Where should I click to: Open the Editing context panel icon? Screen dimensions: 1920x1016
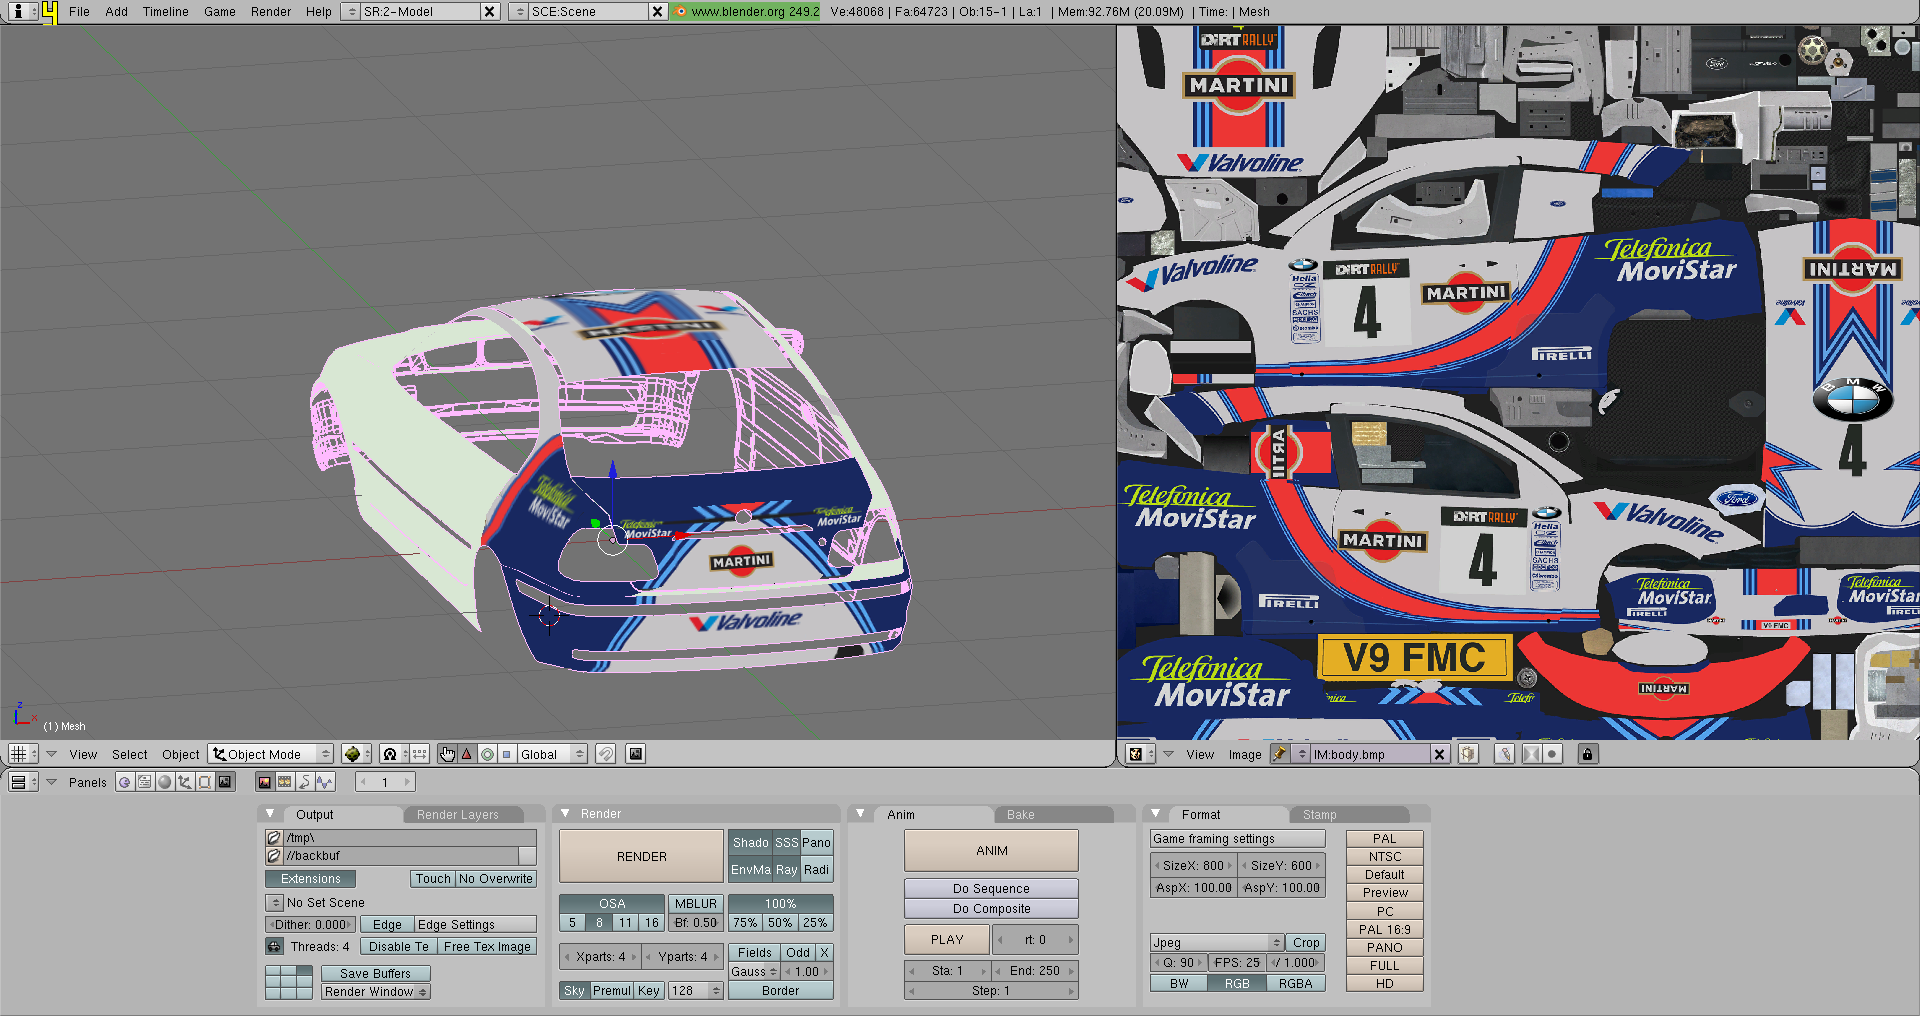click(204, 782)
